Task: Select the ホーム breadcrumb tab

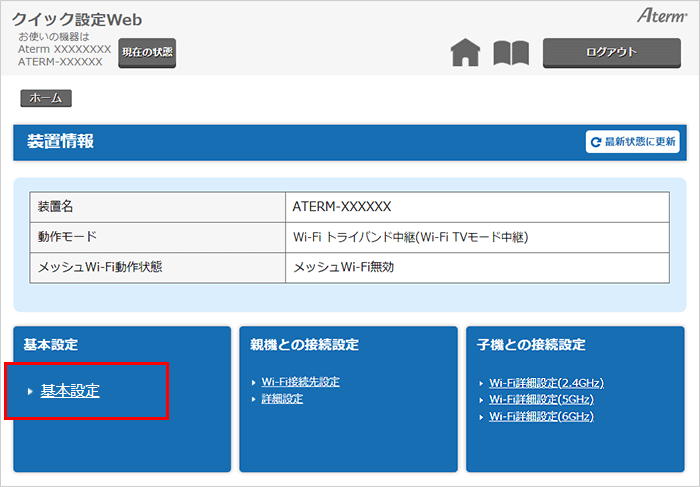Action: pos(45,98)
